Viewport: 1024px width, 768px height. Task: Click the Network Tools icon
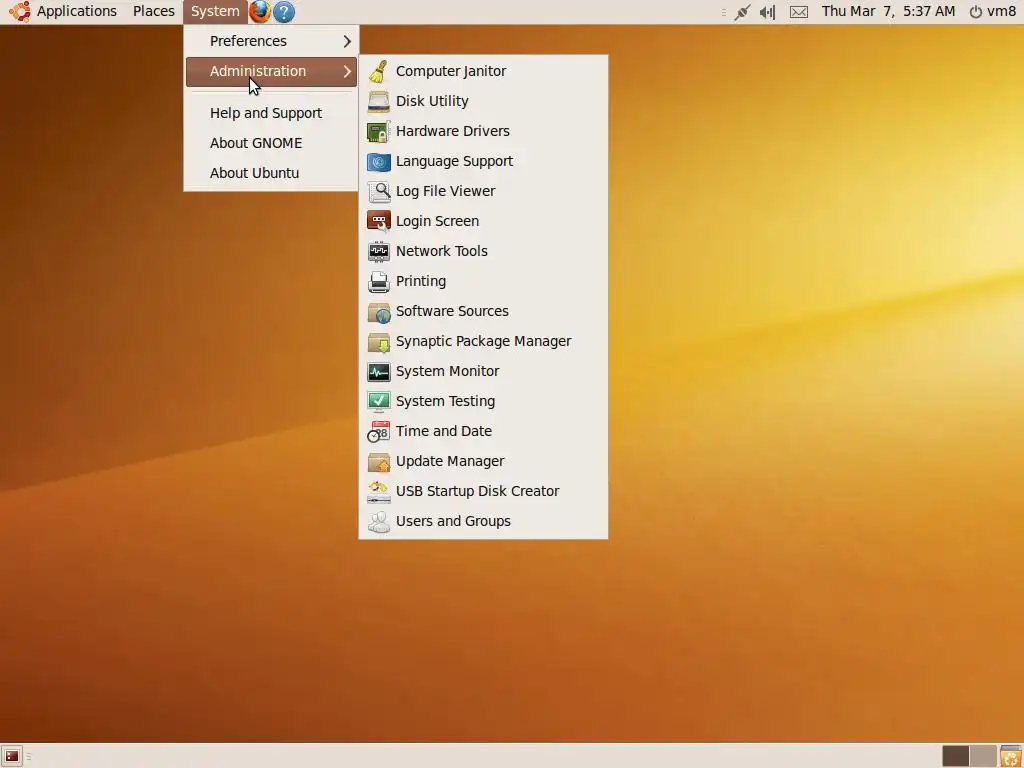click(x=378, y=251)
